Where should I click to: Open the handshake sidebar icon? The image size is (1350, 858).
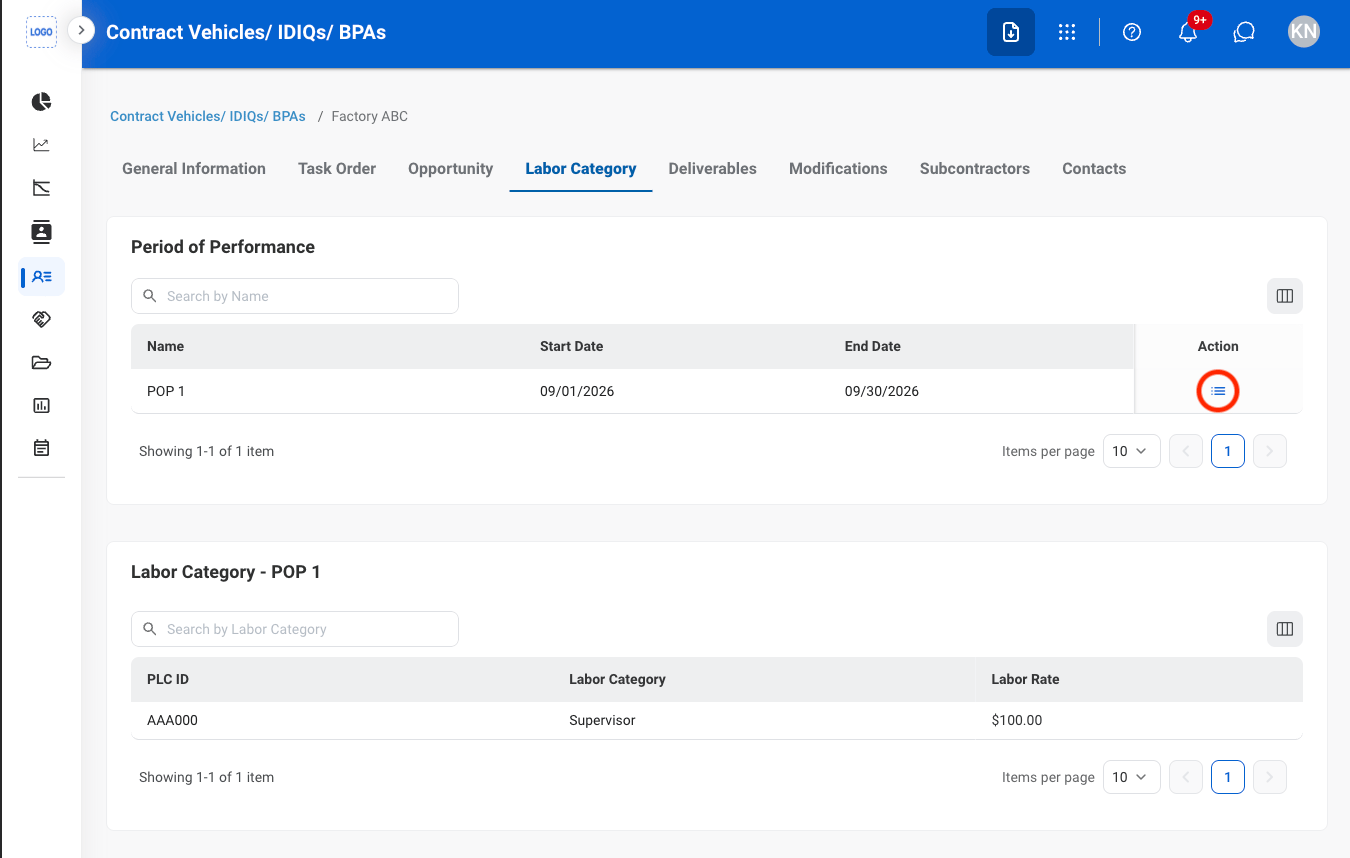click(x=41, y=319)
